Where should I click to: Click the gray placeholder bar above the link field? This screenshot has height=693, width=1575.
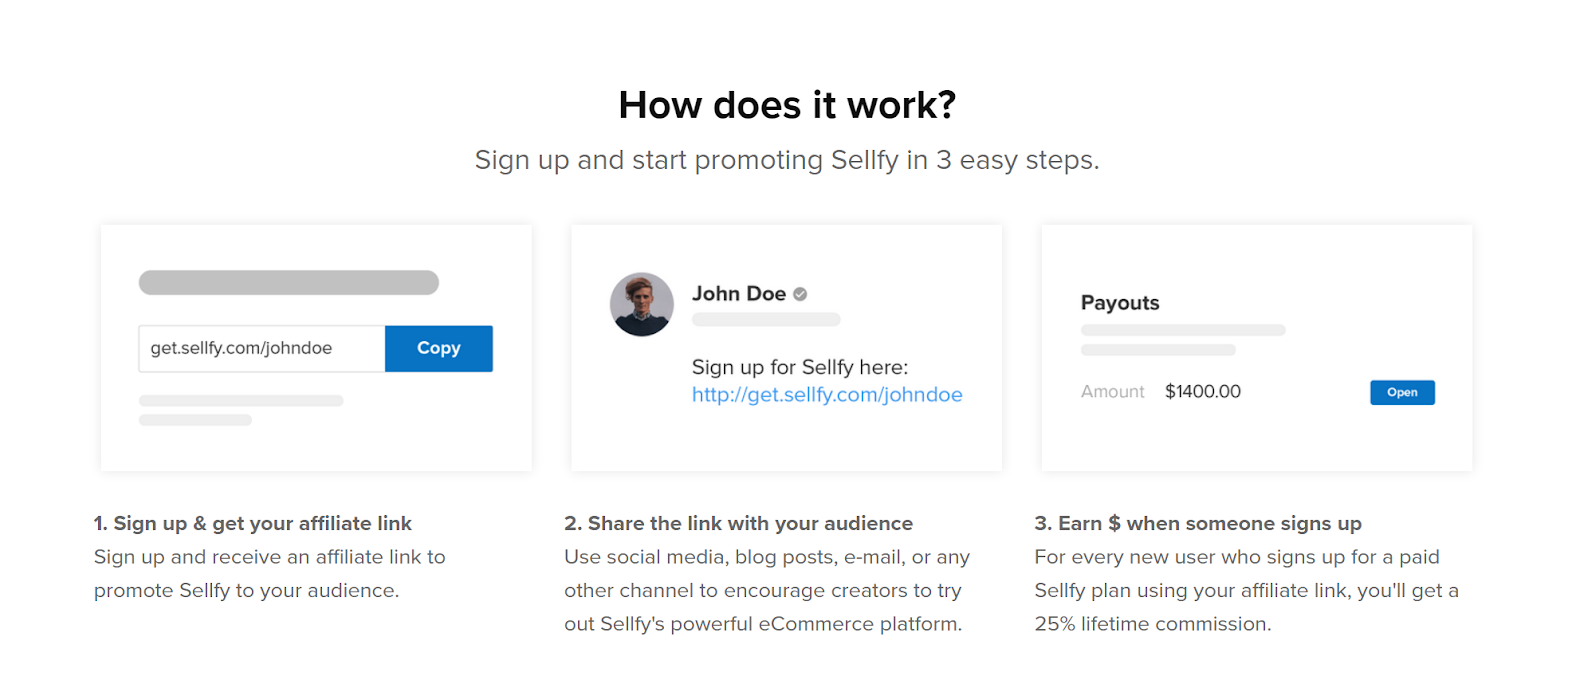pos(288,282)
